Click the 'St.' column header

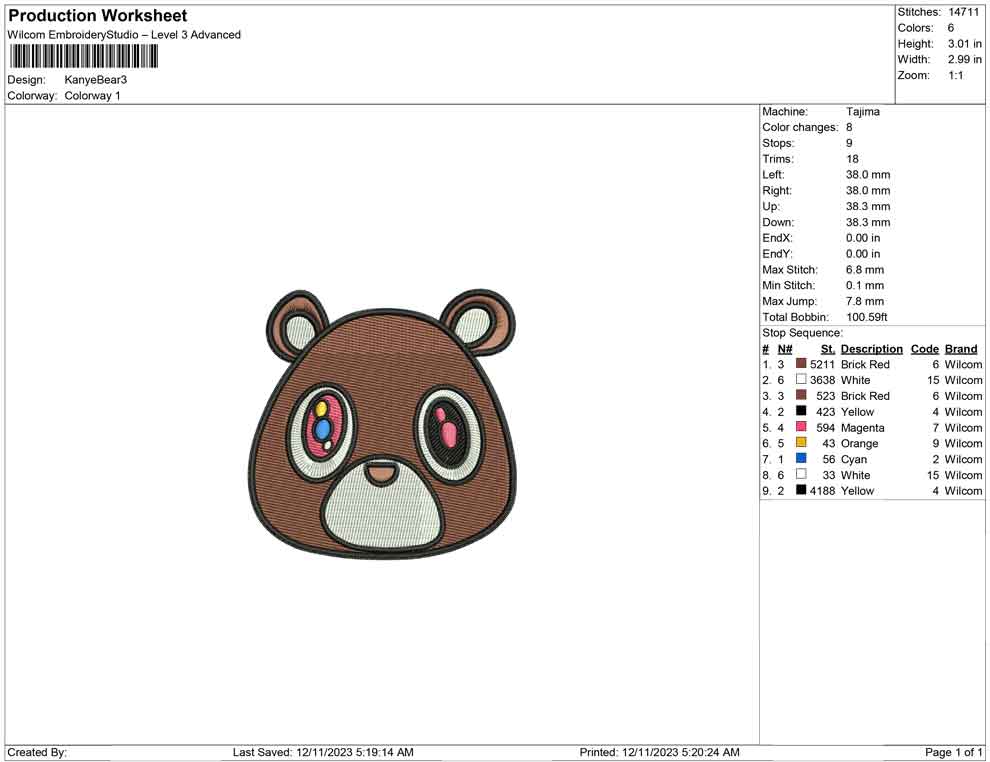tap(827, 348)
